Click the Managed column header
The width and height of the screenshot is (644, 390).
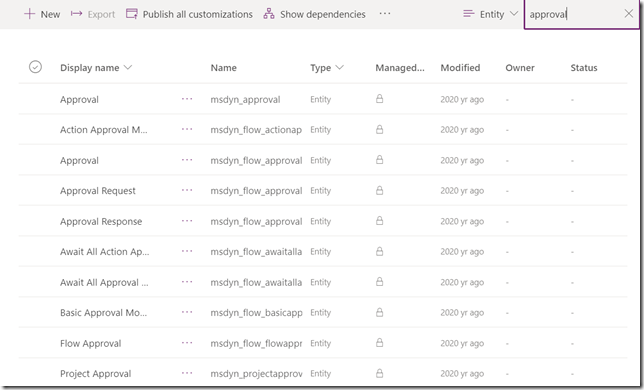(400, 68)
